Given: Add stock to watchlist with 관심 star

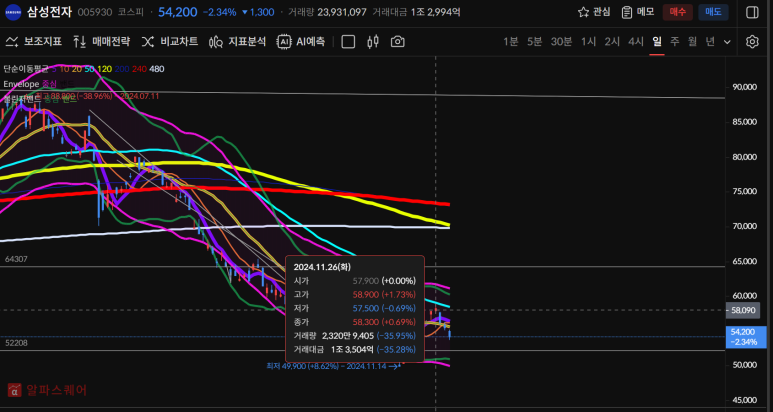Looking at the screenshot, I should tap(594, 12).
